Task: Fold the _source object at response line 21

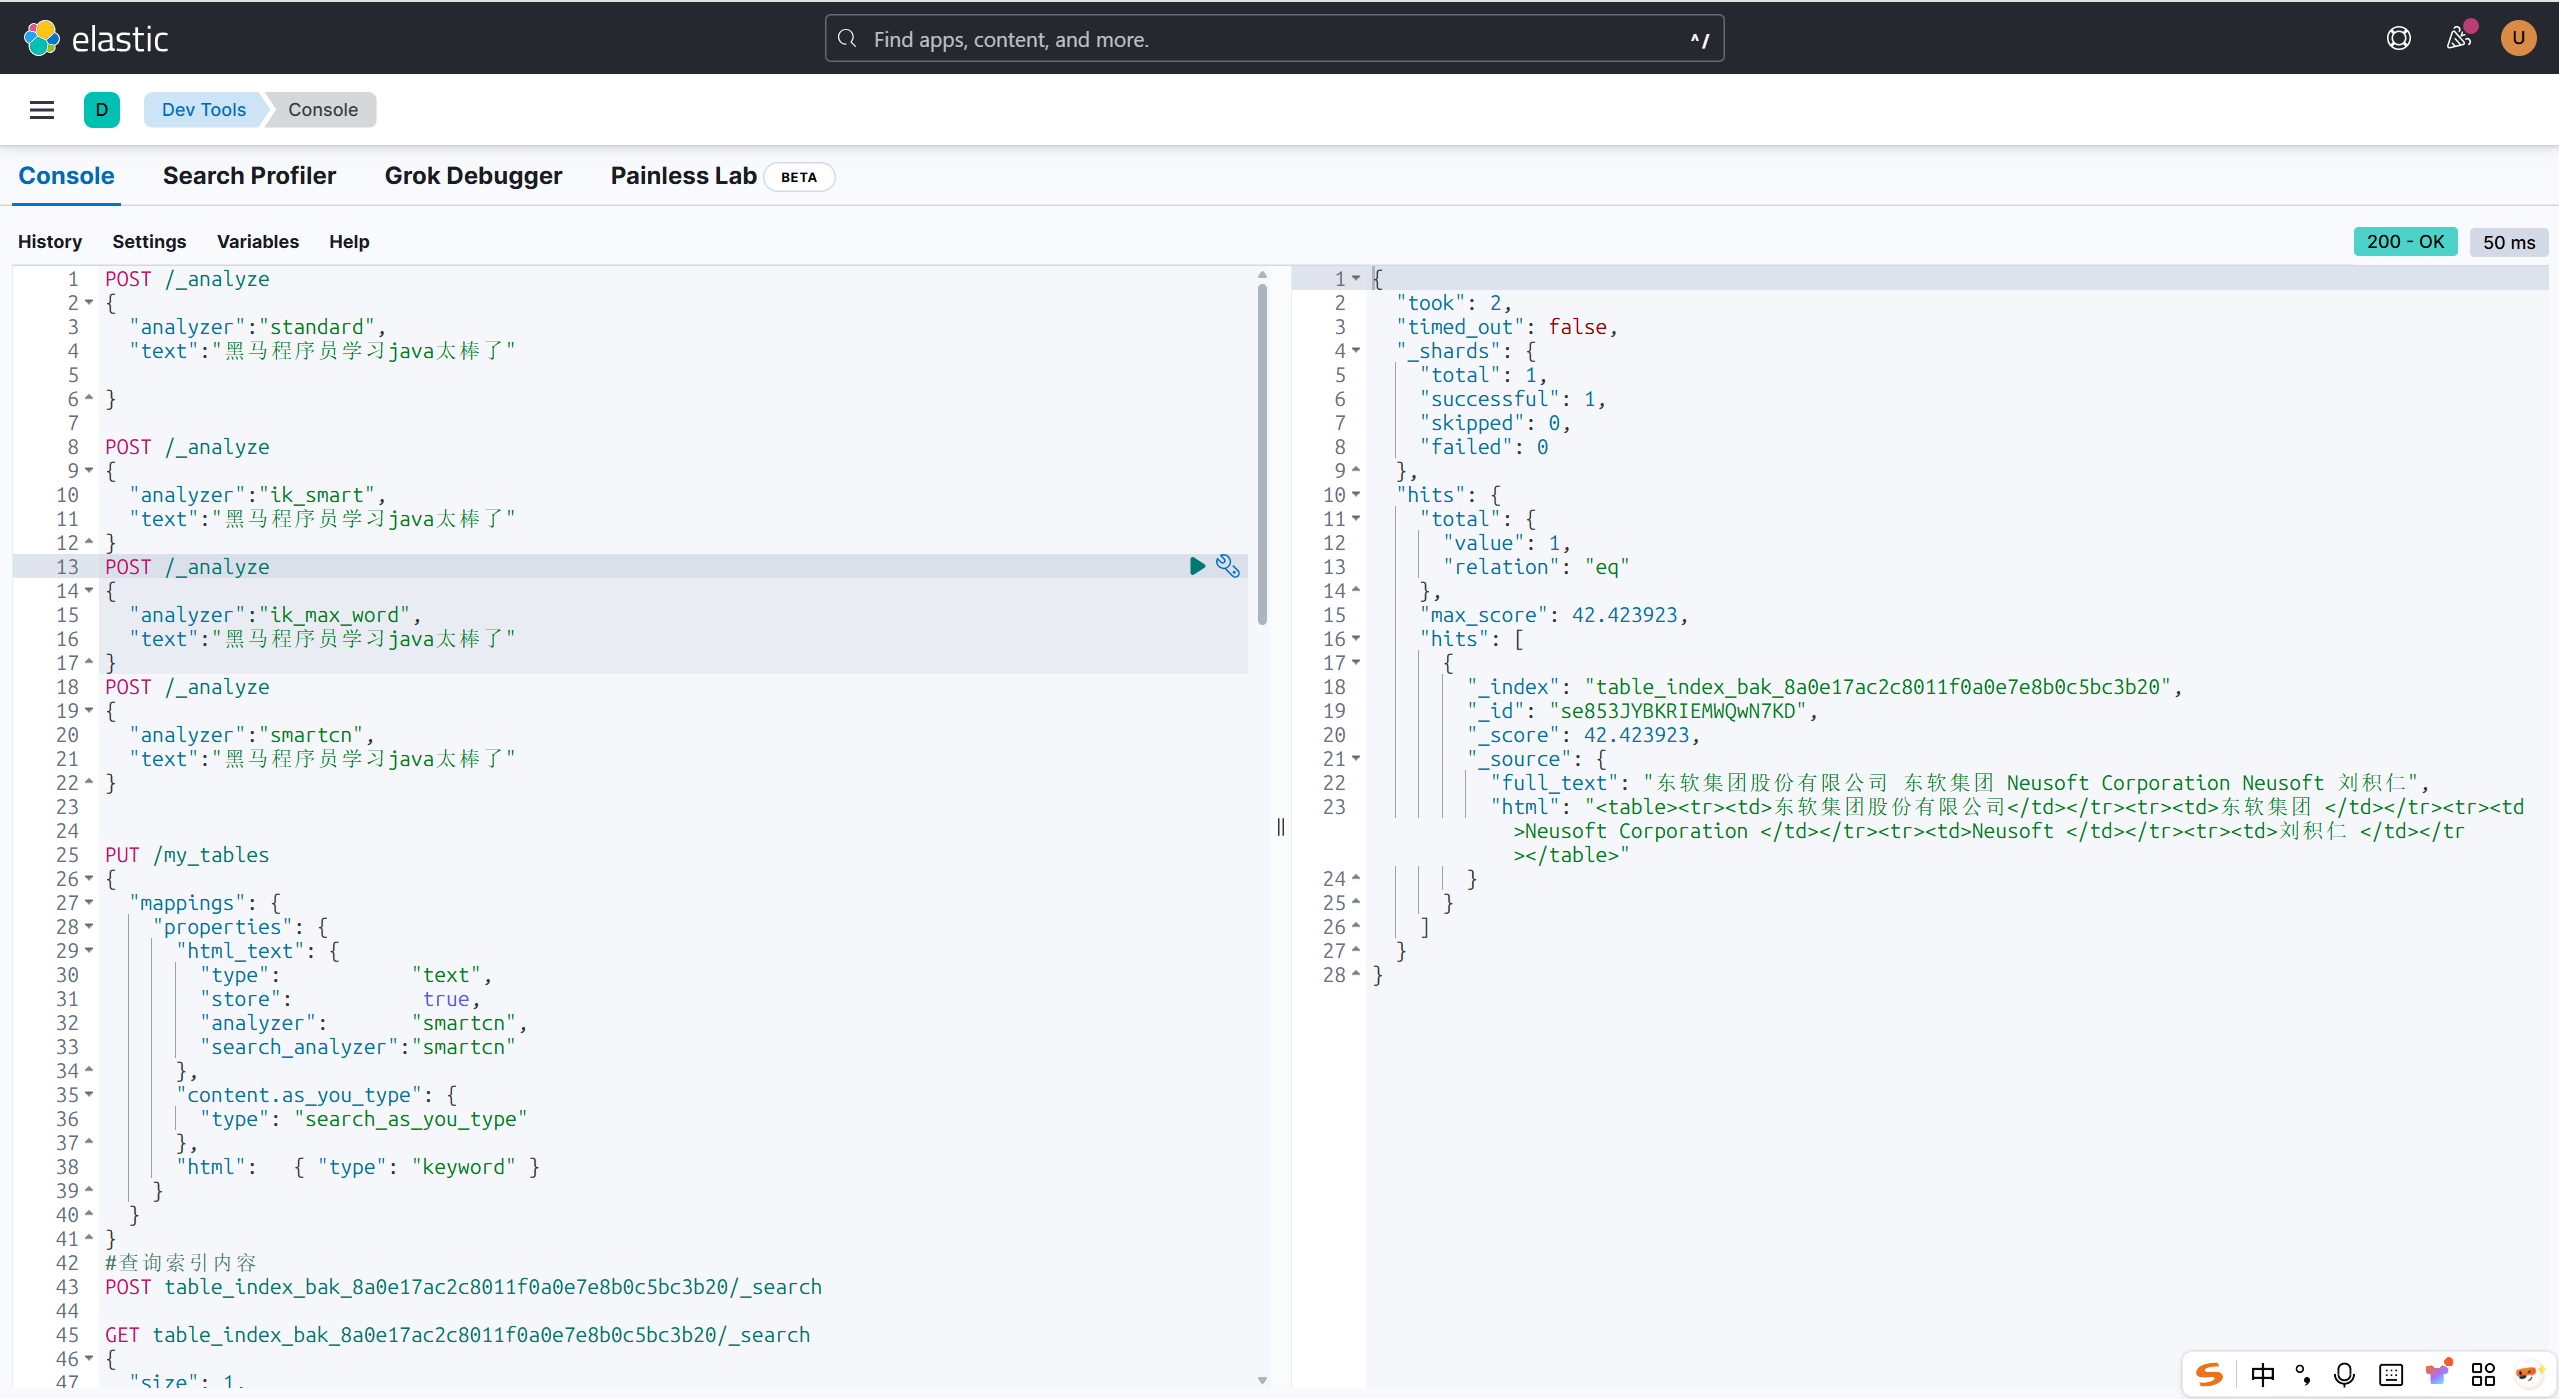Action: point(1356,759)
